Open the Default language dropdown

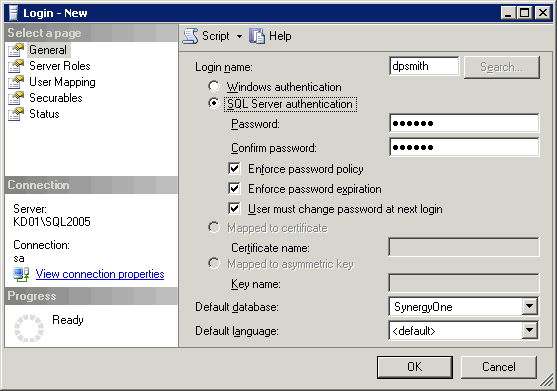click(529, 331)
